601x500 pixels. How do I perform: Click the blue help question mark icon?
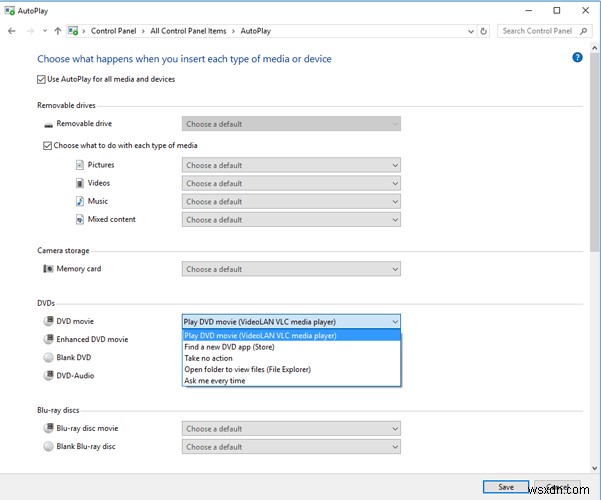[x=577, y=58]
